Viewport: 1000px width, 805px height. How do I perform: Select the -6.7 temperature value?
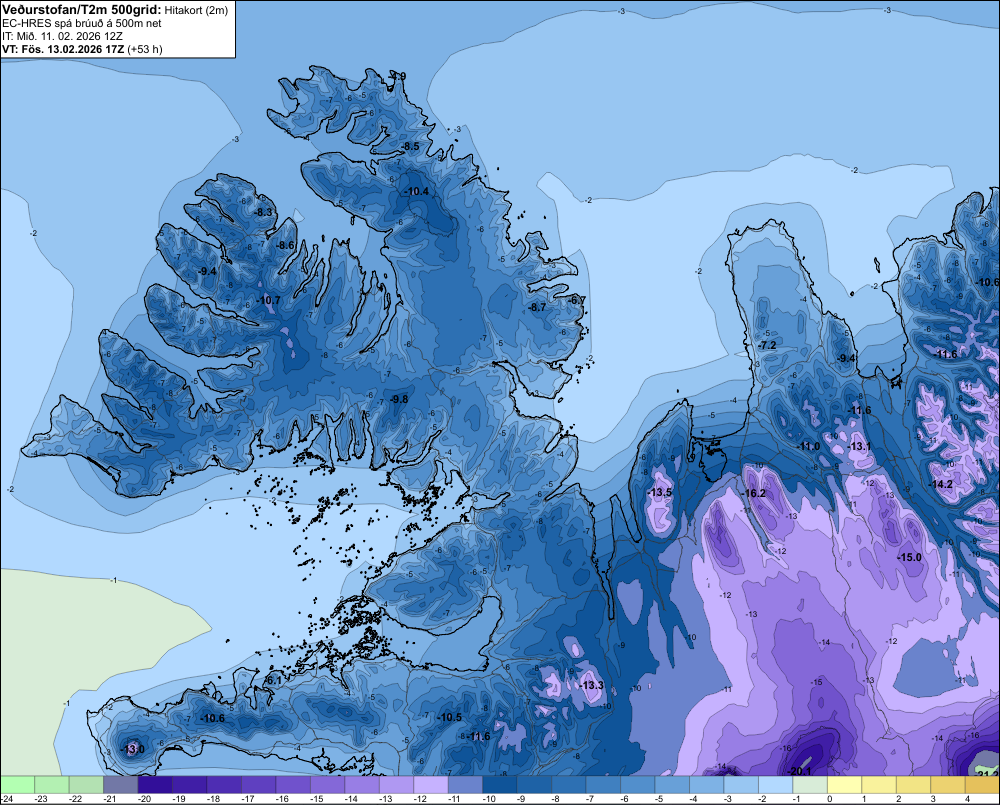577,300
